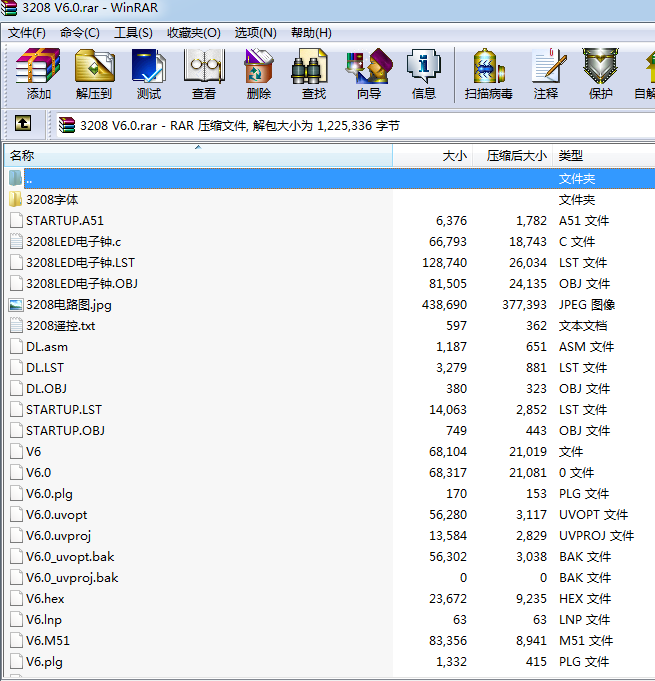Select the 3208电路图.jpg image icon
Viewport: 655px width, 681px height.
[16, 305]
